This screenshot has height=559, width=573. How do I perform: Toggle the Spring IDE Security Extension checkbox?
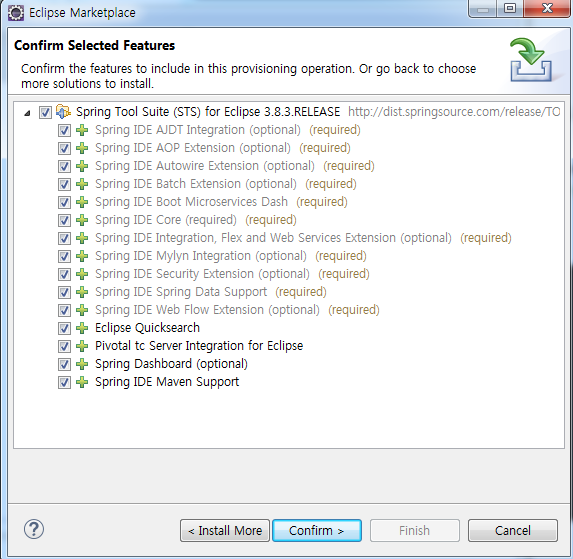(64, 274)
